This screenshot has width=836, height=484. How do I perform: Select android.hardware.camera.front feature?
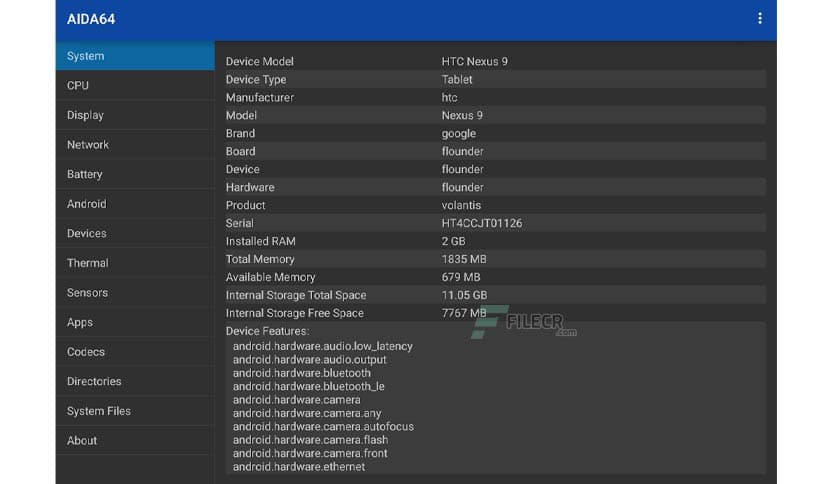point(310,453)
